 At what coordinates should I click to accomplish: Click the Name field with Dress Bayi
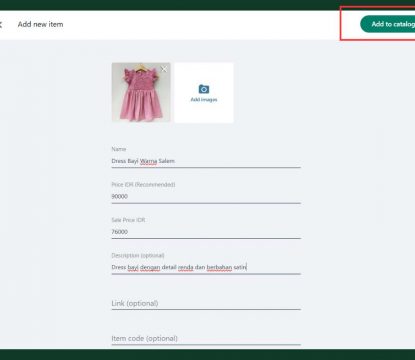coord(206,161)
